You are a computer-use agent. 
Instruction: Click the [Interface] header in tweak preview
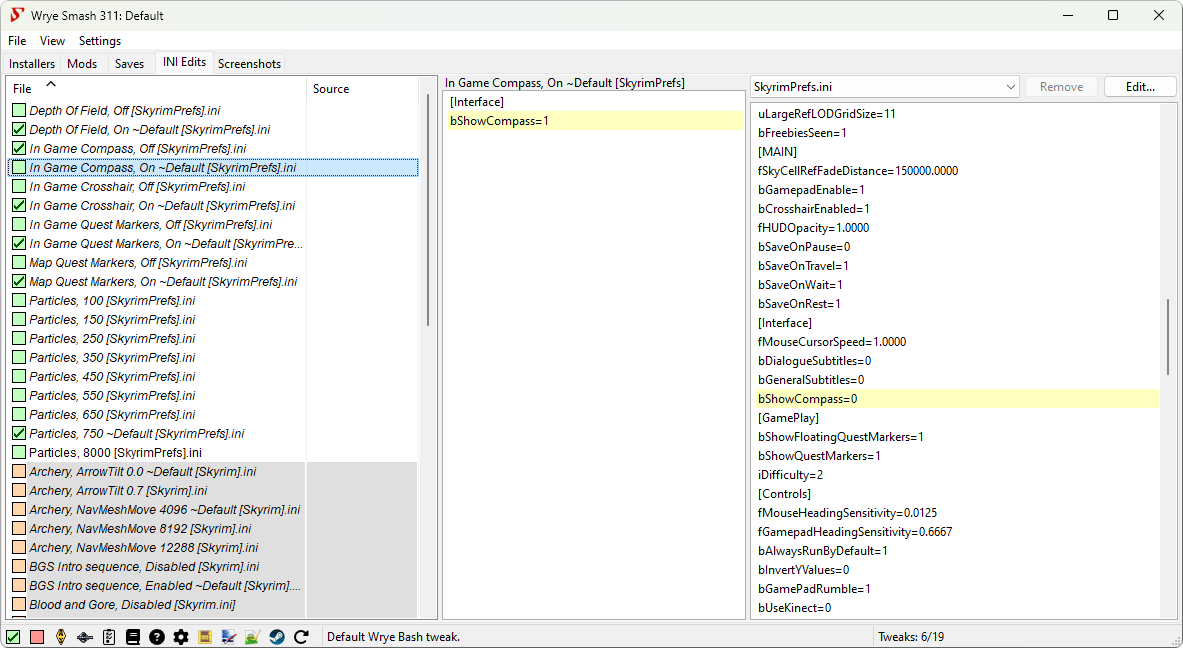[x=477, y=102]
